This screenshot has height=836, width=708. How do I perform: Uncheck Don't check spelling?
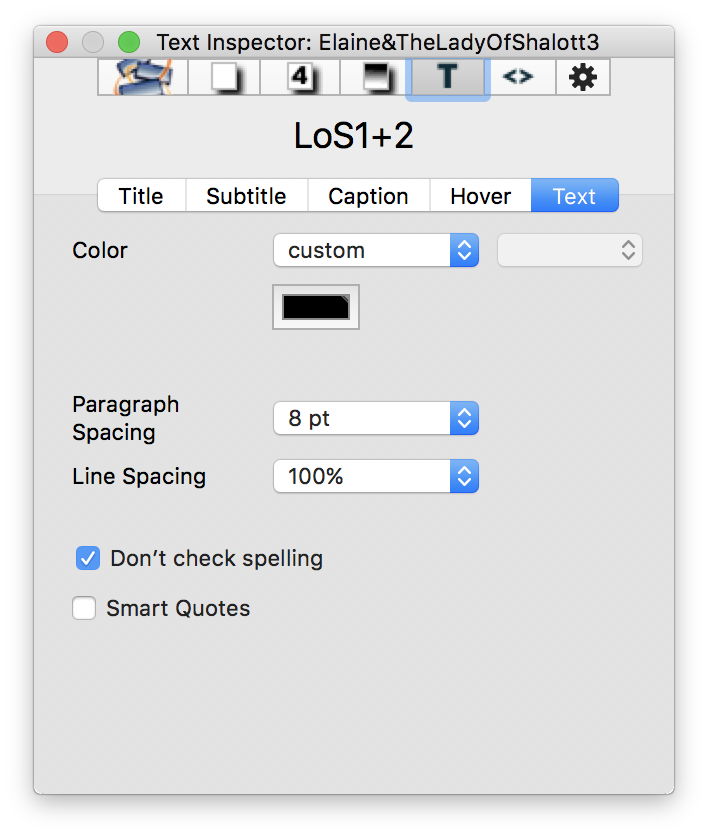[88, 558]
